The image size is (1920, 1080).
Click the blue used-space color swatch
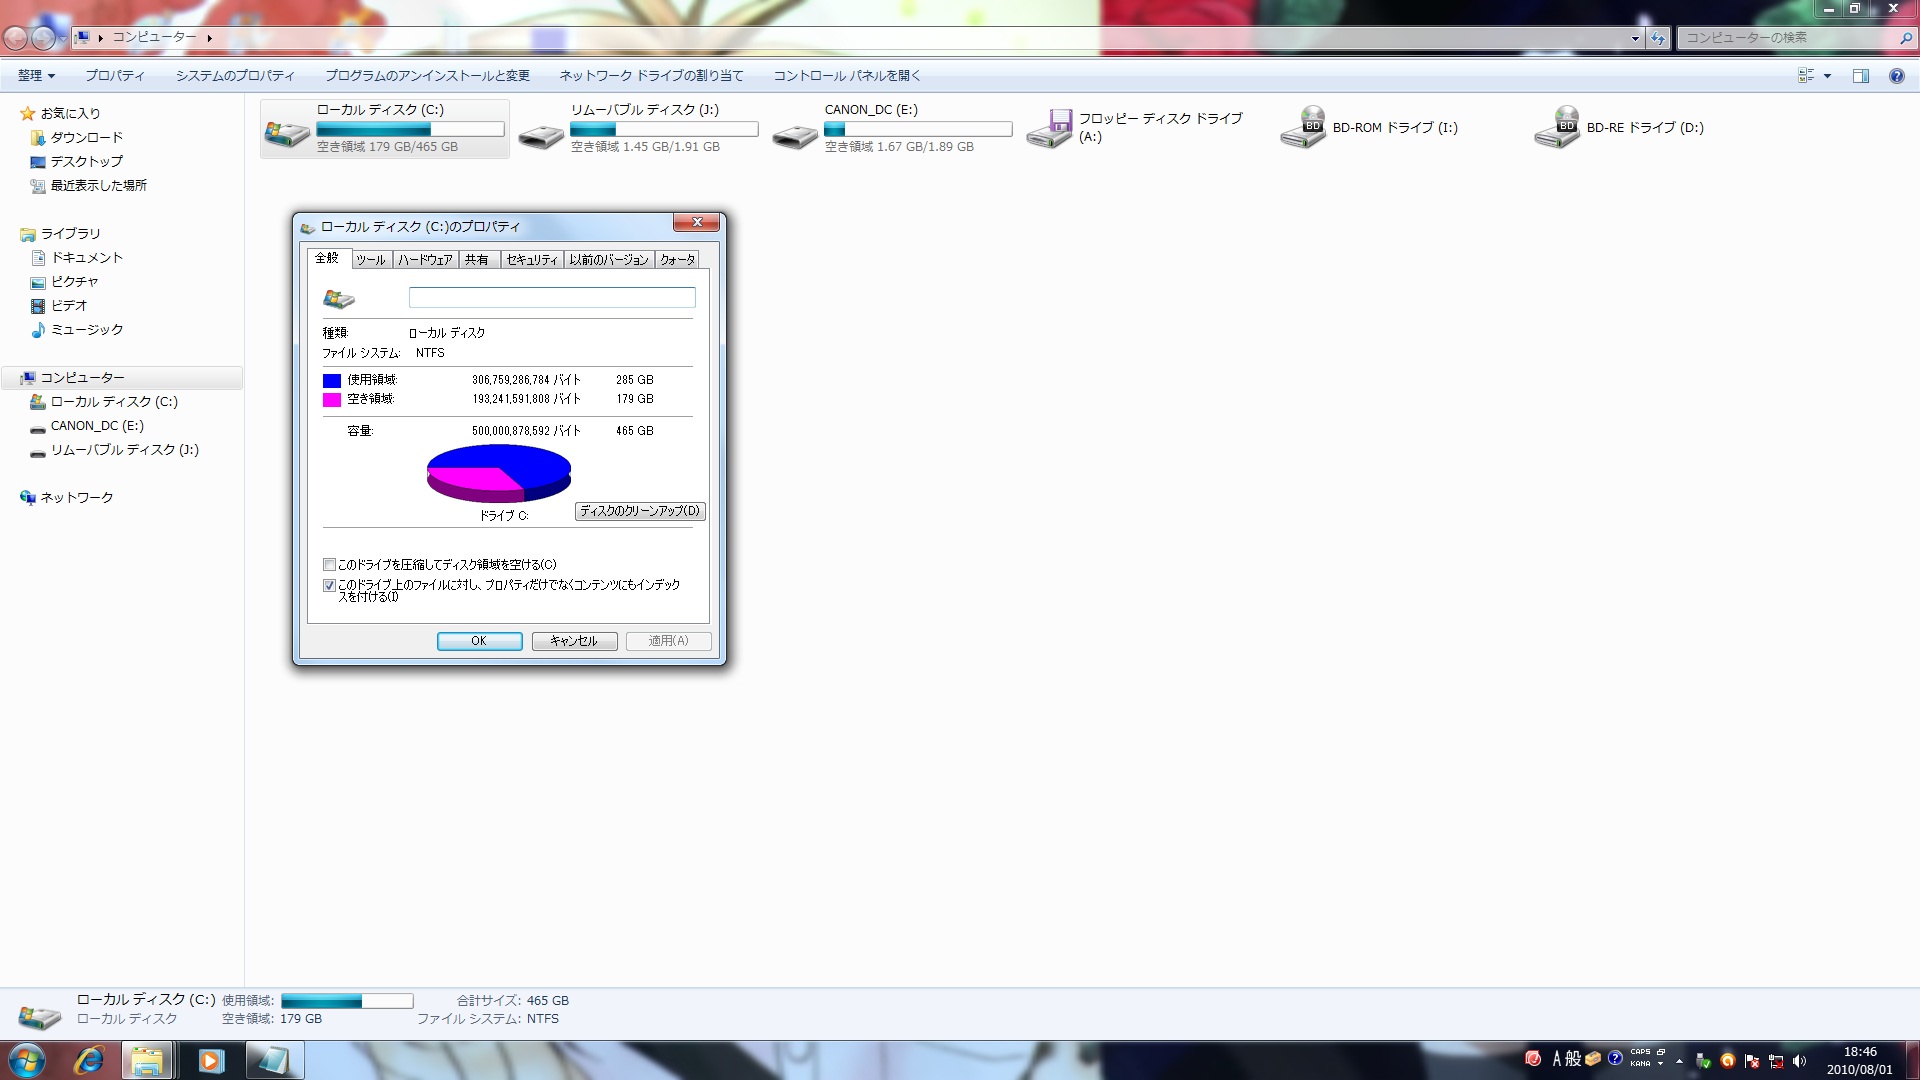point(332,381)
